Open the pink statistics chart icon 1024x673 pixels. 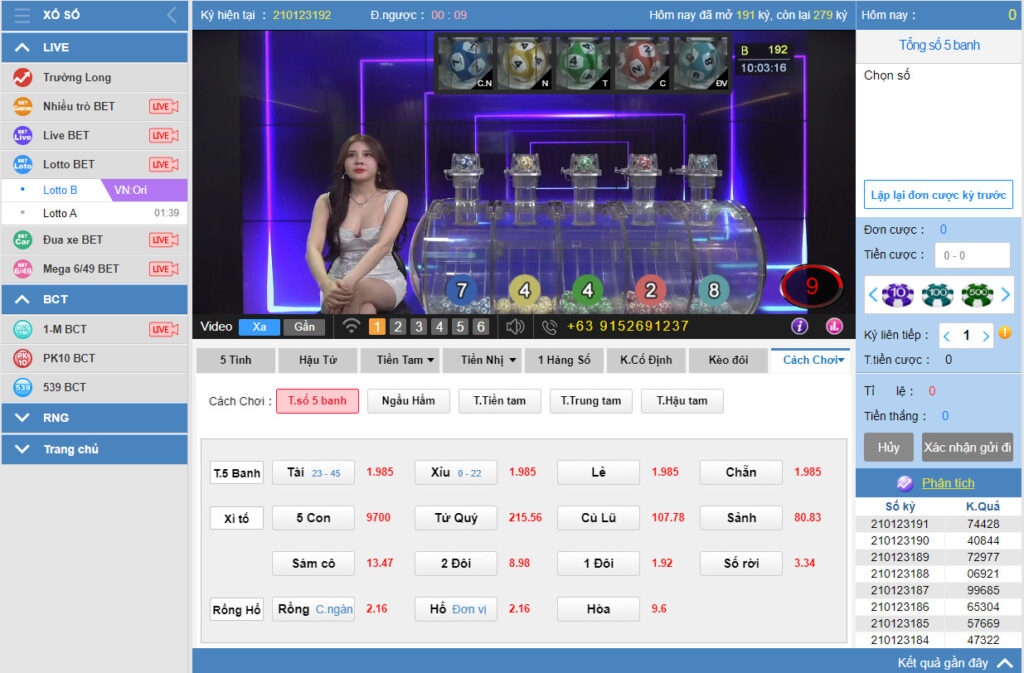(x=834, y=326)
